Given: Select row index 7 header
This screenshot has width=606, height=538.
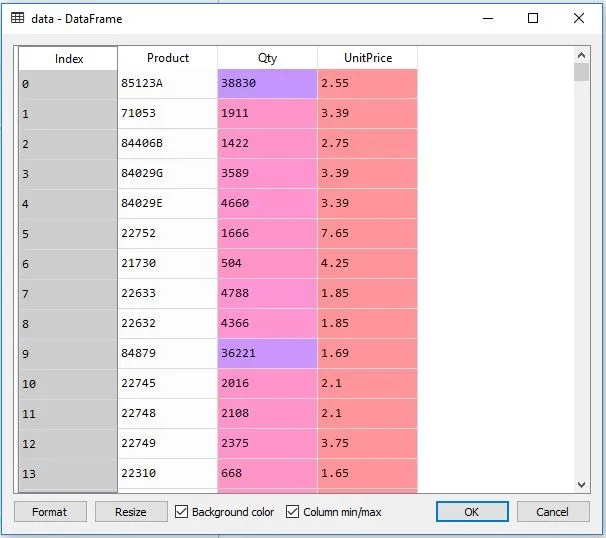Looking at the screenshot, I should (68, 294).
